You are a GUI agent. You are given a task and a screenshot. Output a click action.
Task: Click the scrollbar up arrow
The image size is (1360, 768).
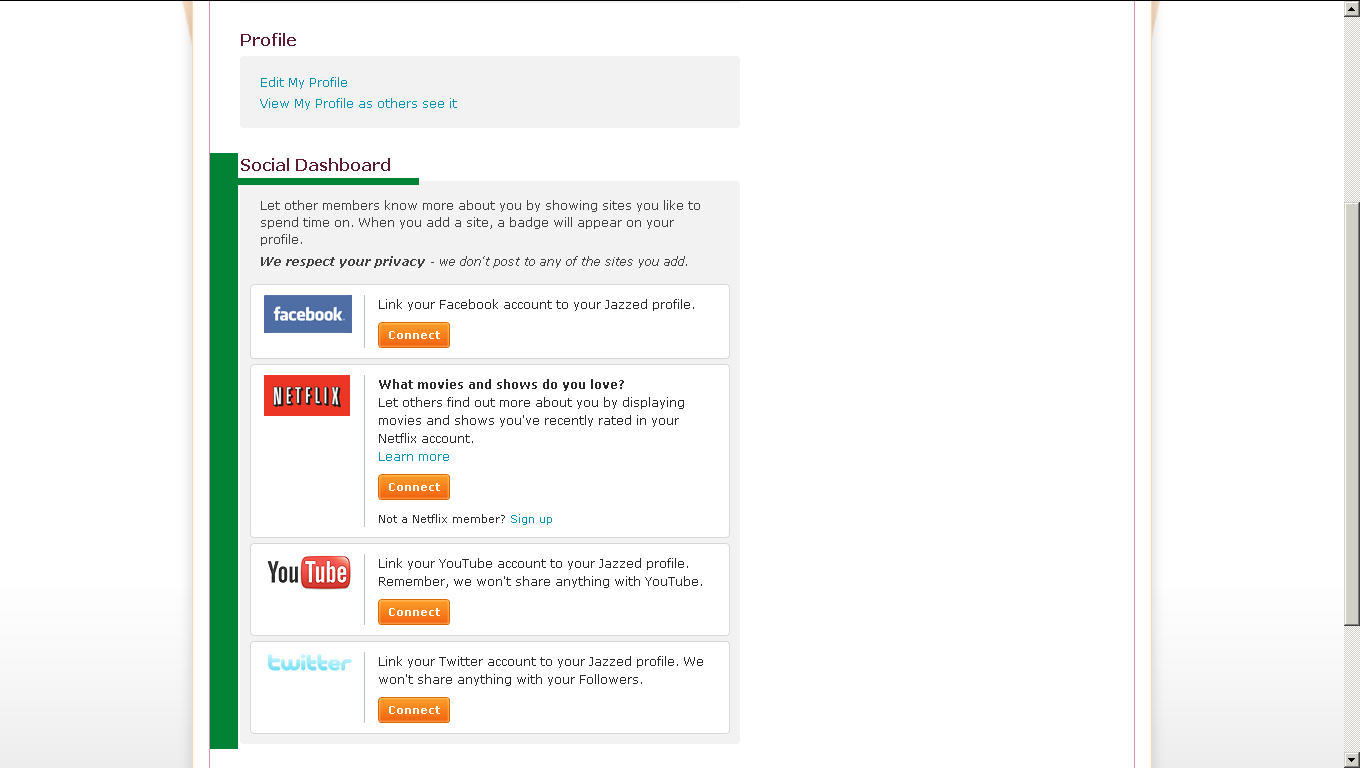[1352, 8]
